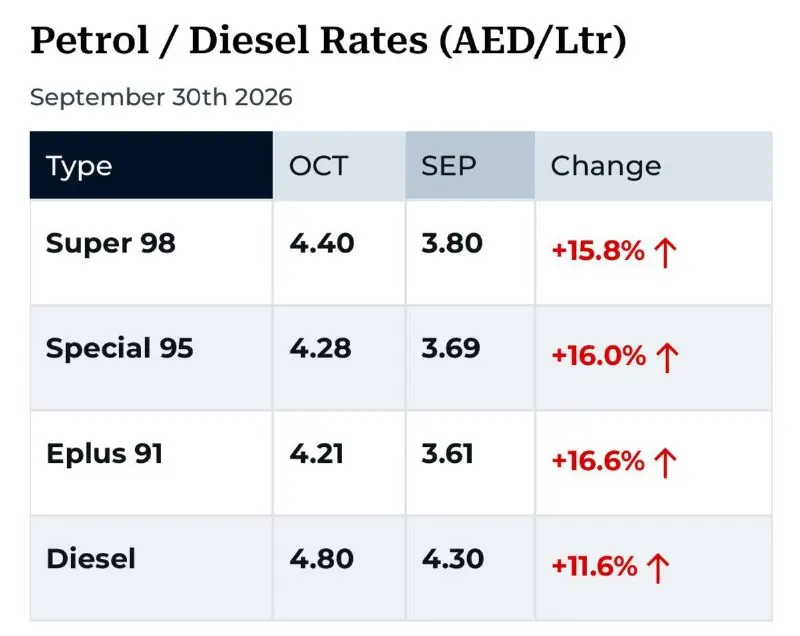Viewport: 800px width, 636px height.
Task: Click the red up arrow beside +11.6%
Action: click(658, 568)
